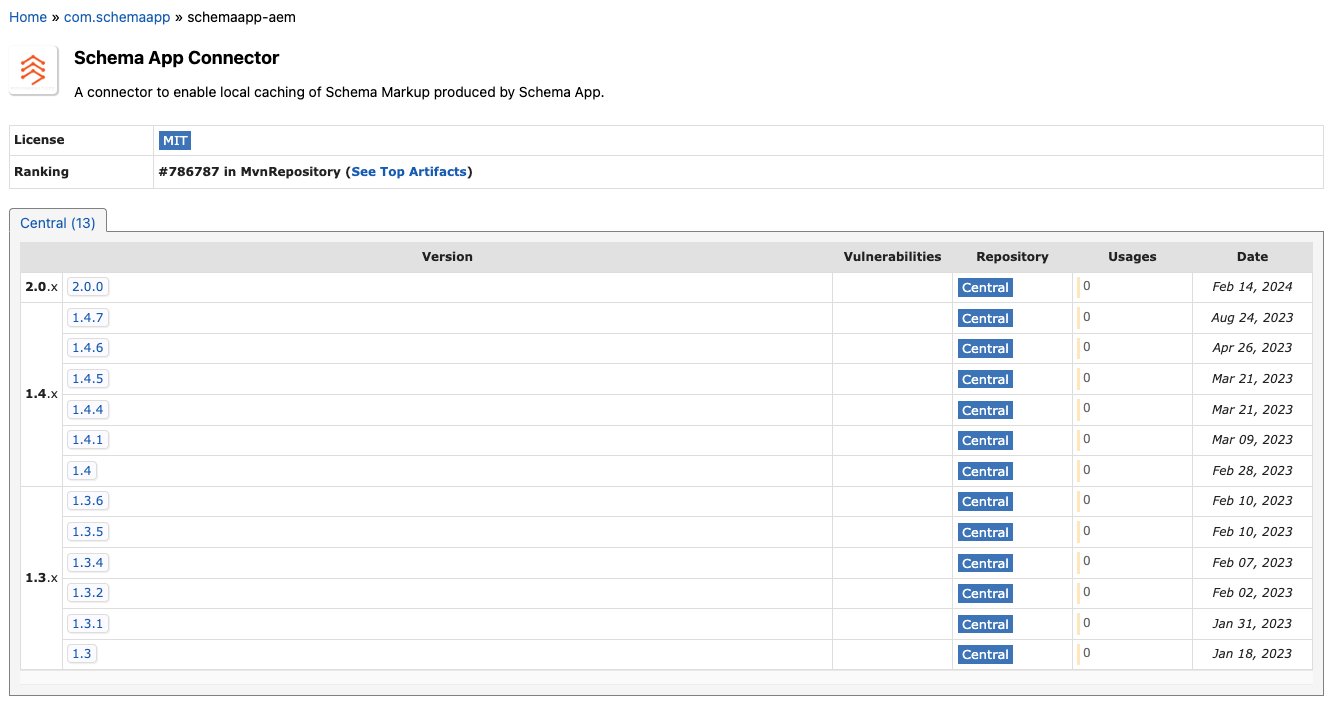Click the Mar 09, 2023 date cell
The image size is (1333, 702).
coord(1252,440)
